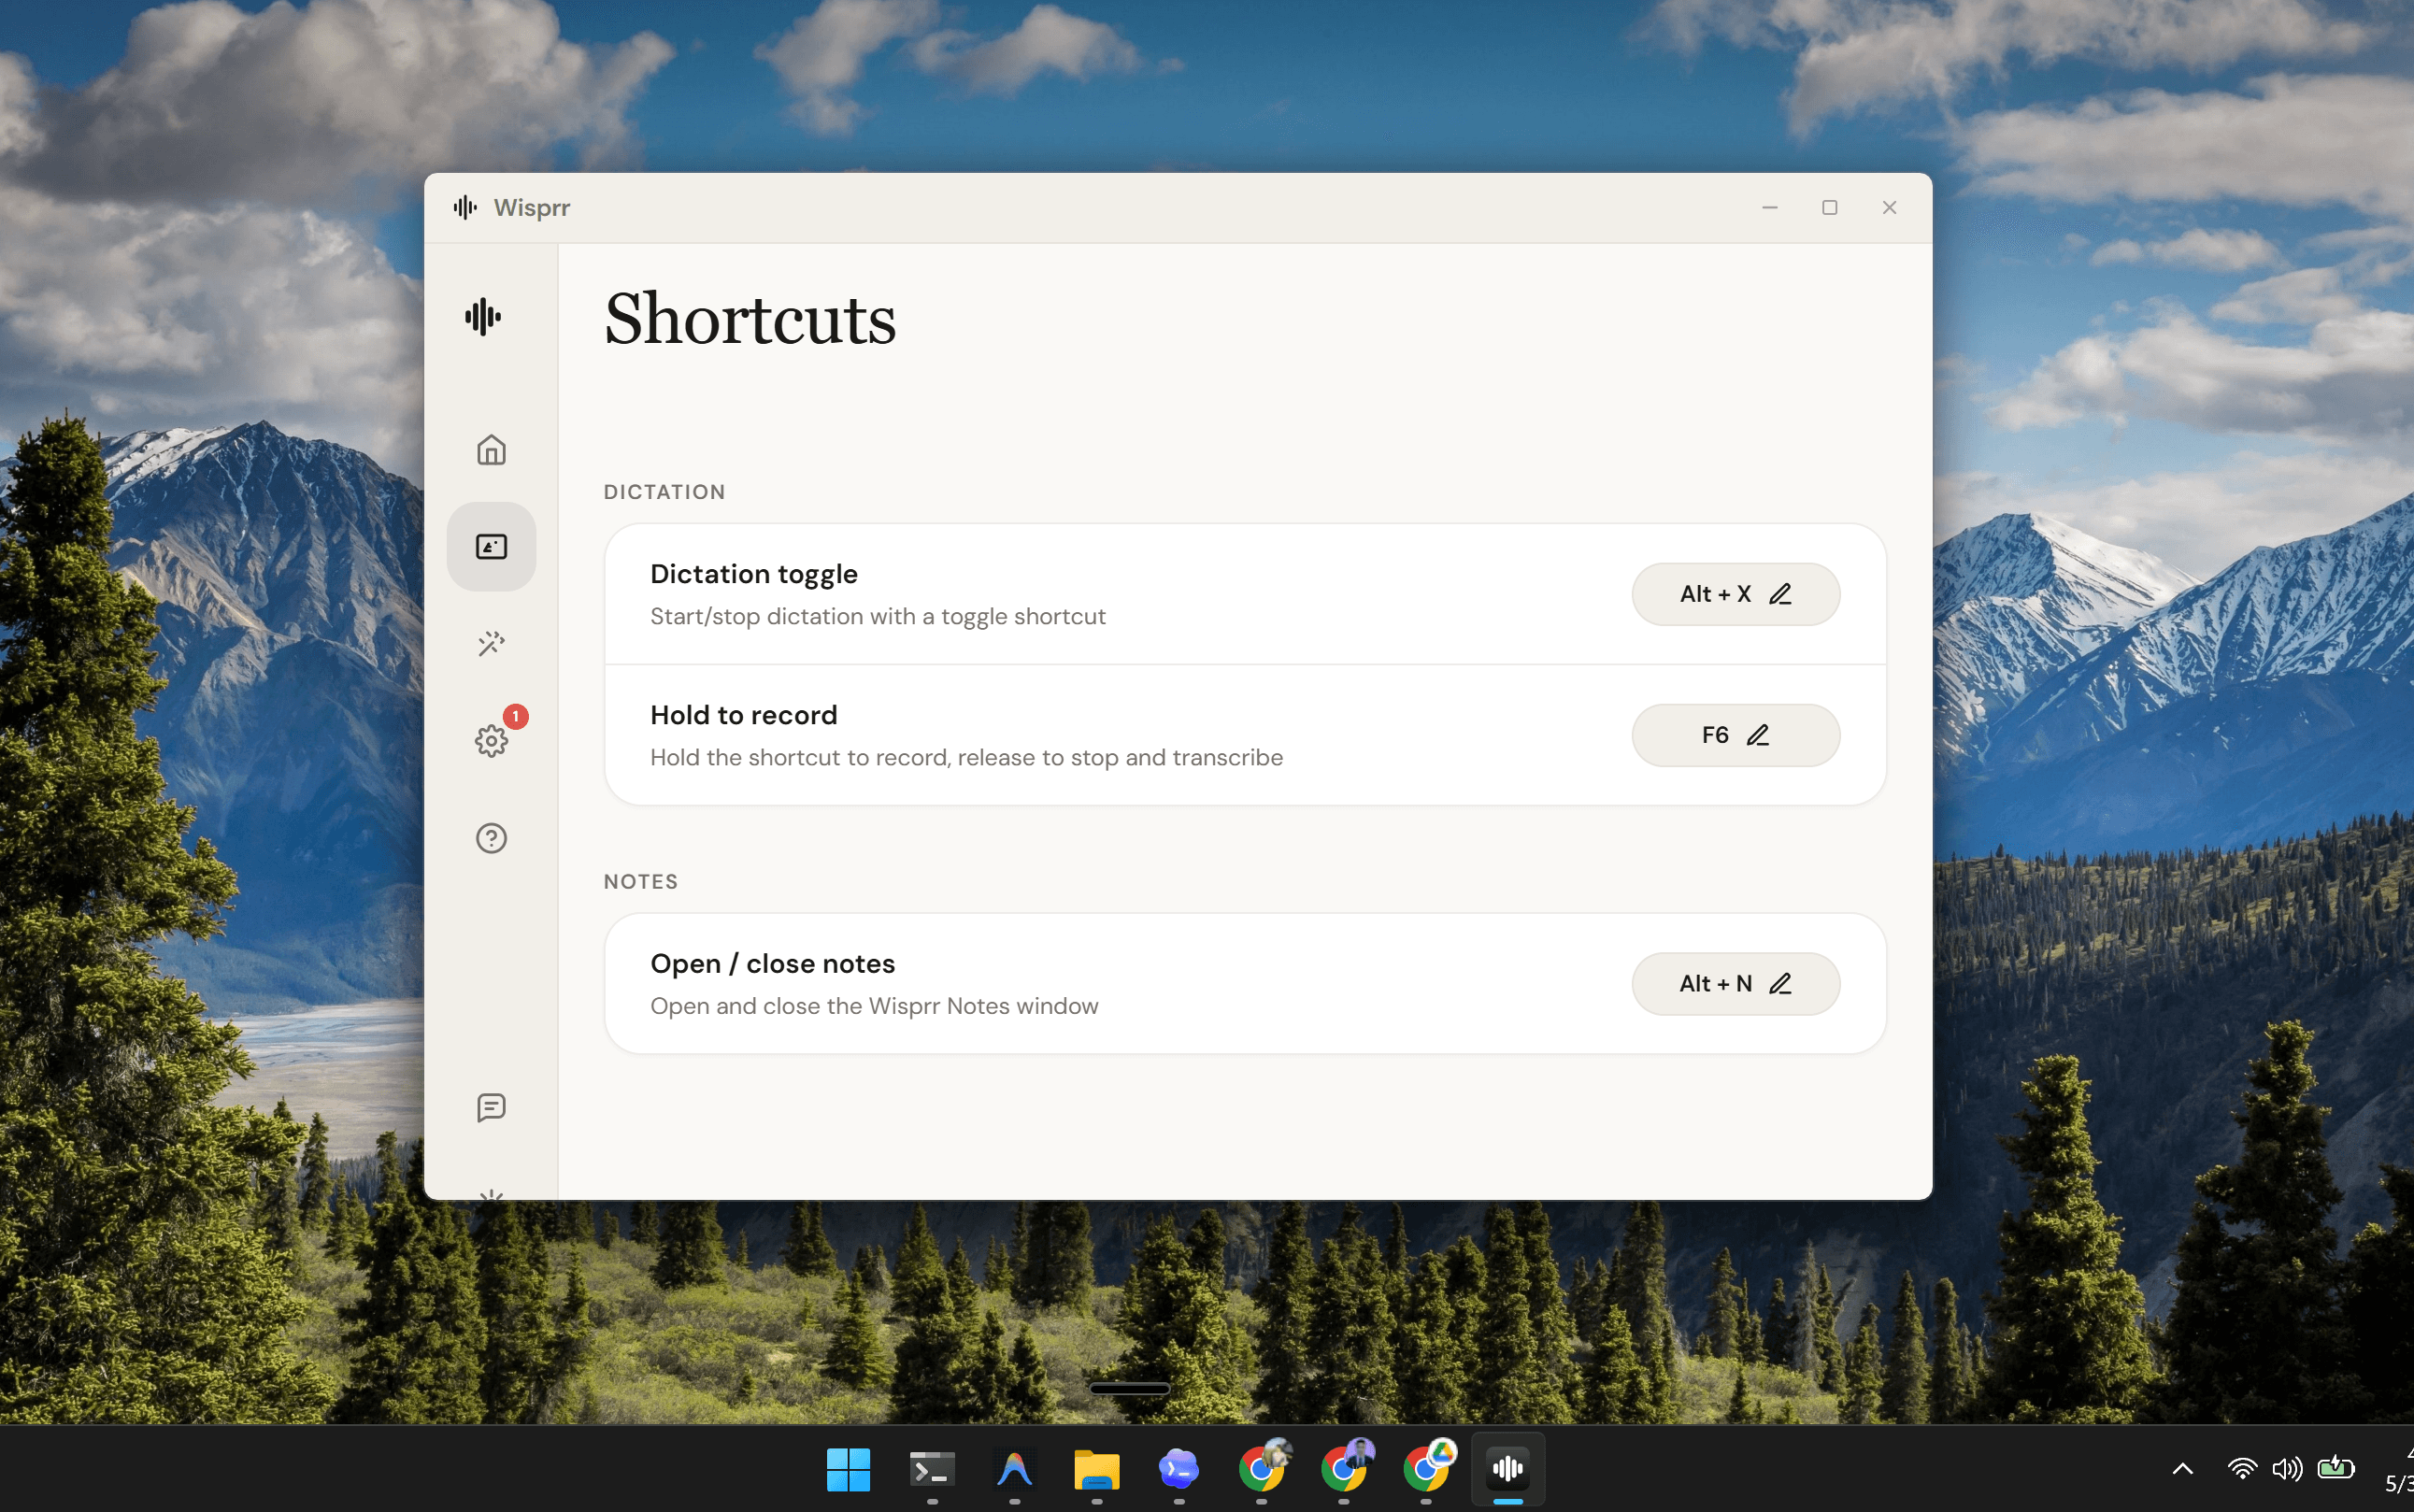Viewport: 2414px width, 1512px height.
Task: Click the 'NOTES' section label
Action: (641, 882)
